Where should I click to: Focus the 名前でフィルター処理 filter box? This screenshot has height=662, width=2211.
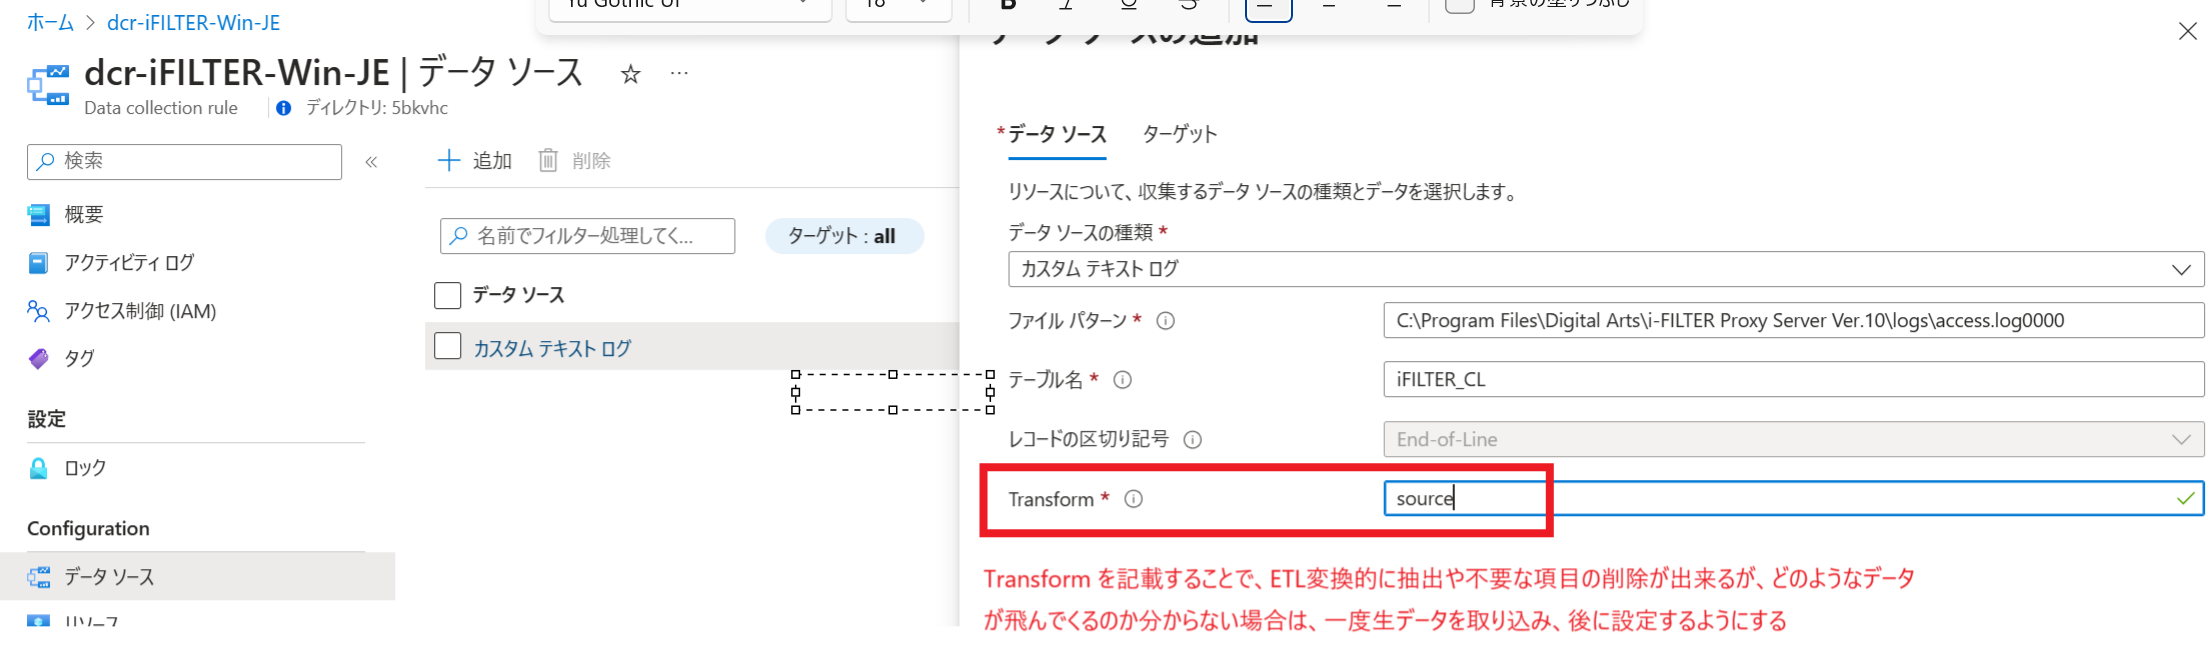tap(587, 236)
